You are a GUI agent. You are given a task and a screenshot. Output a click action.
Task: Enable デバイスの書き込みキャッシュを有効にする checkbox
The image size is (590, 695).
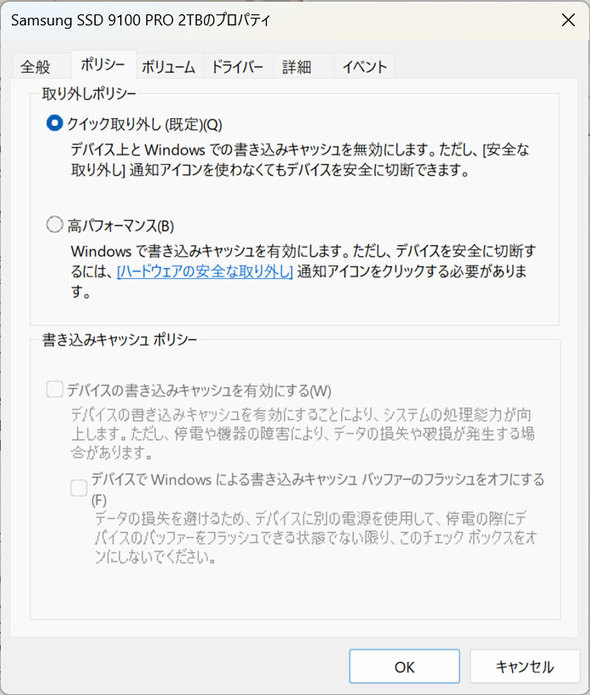click(x=55, y=390)
